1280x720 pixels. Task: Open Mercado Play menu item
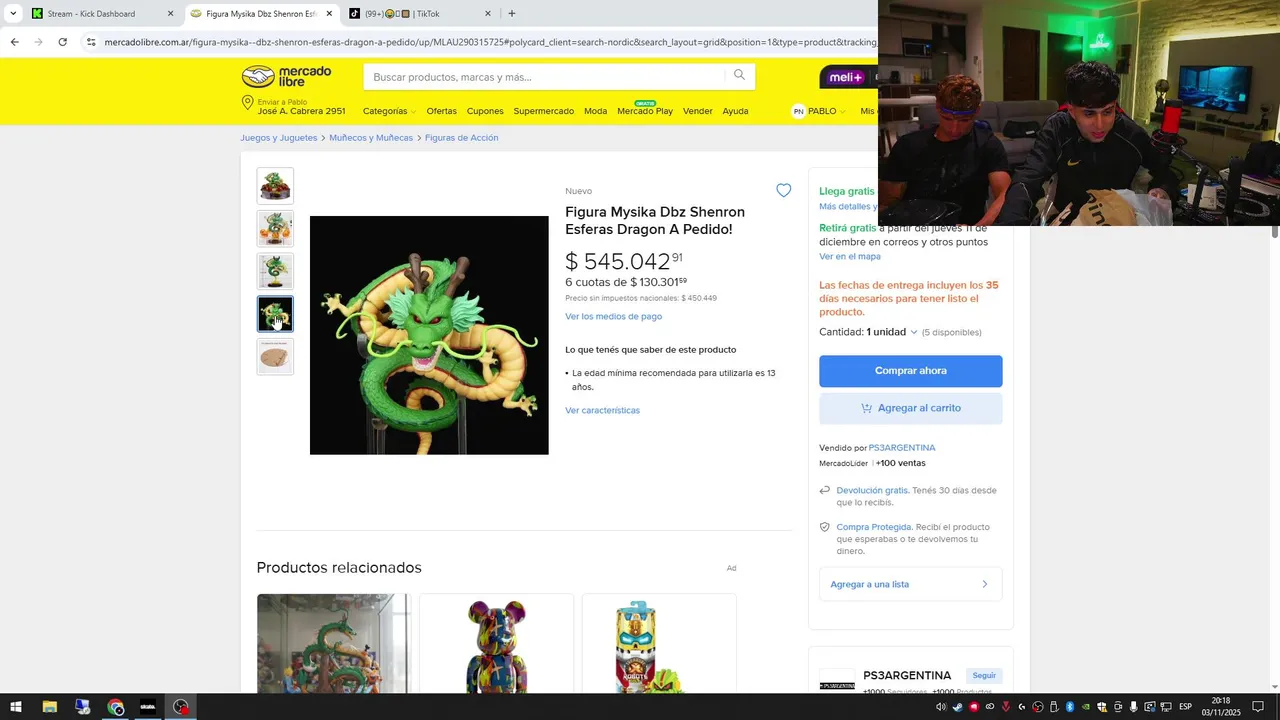(x=645, y=111)
